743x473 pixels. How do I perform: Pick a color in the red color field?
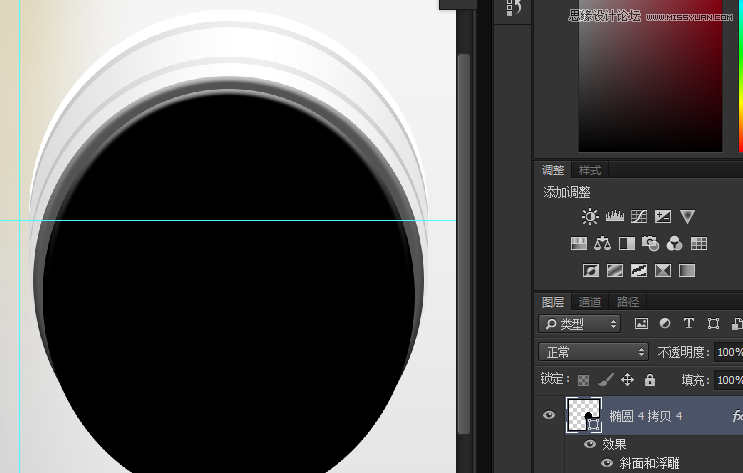[x=650, y=76]
